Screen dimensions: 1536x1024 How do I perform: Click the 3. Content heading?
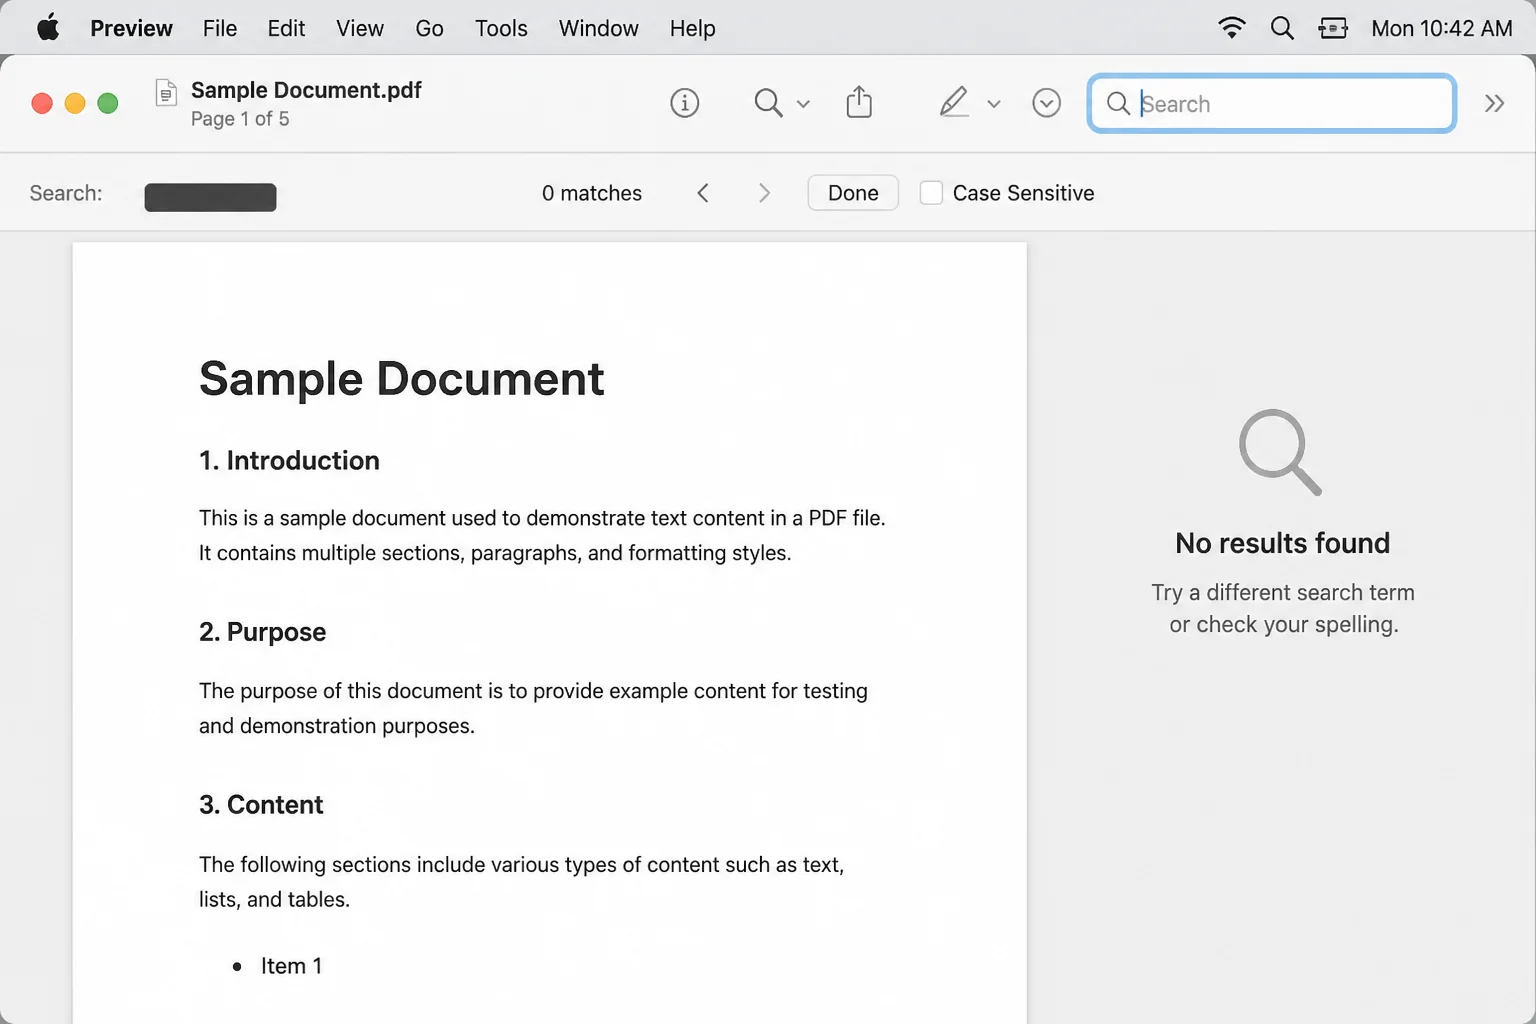pyautogui.click(x=261, y=805)
